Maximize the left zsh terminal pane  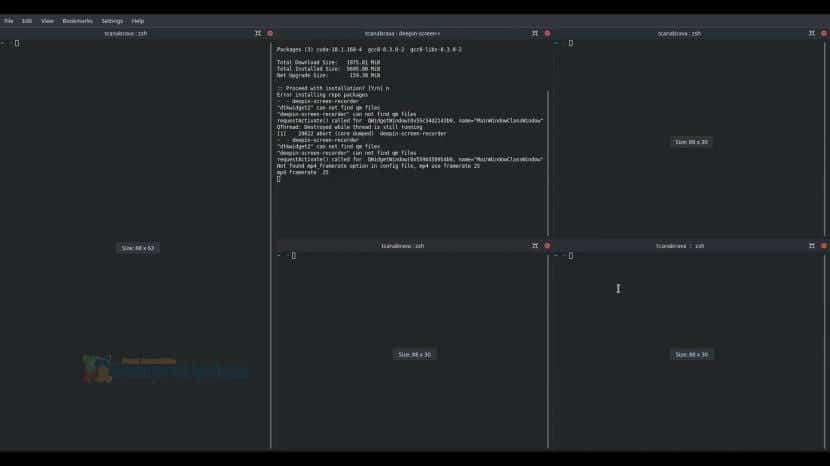(x=258, y=33)
